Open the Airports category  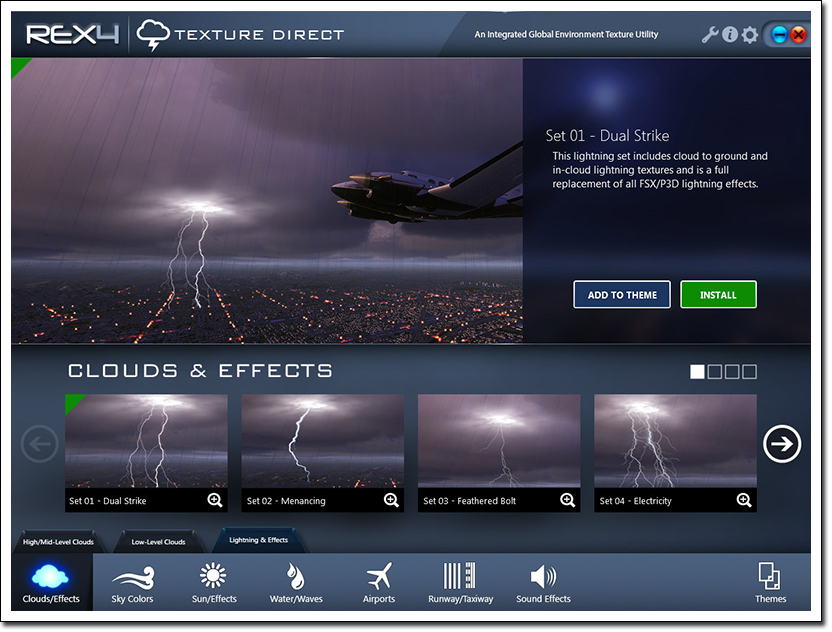[379, 583]
